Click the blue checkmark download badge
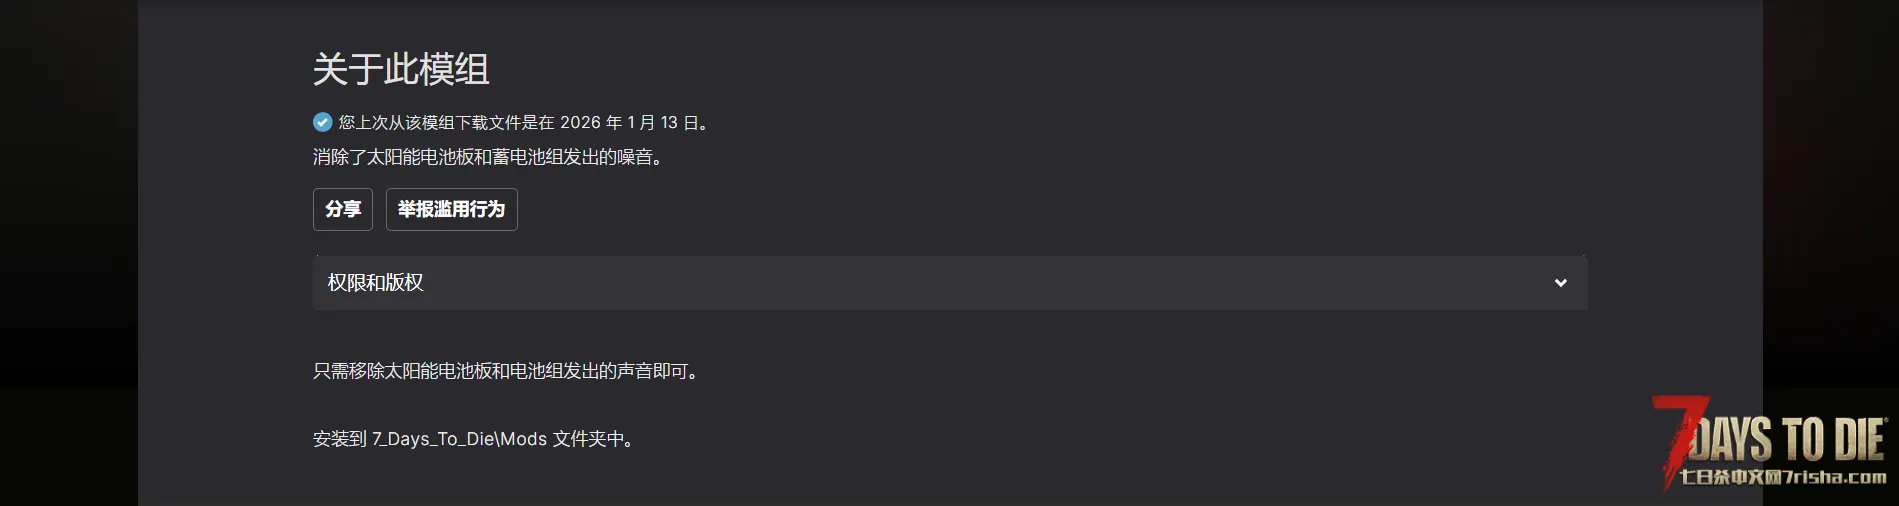Screen dimensions: 1899x506 click(x=322, y=122)
